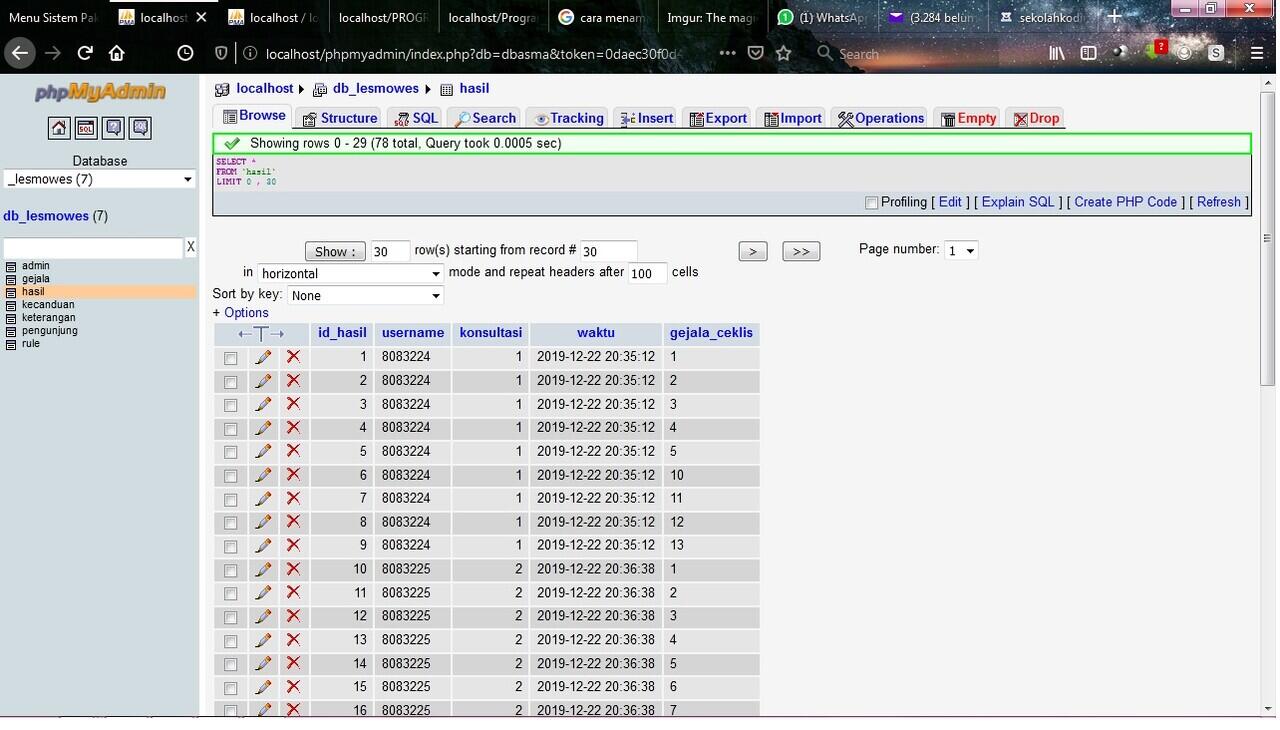1280x730 pixels.
Task: Open Firefox hamburger menu
Action: click(1258, 53)
